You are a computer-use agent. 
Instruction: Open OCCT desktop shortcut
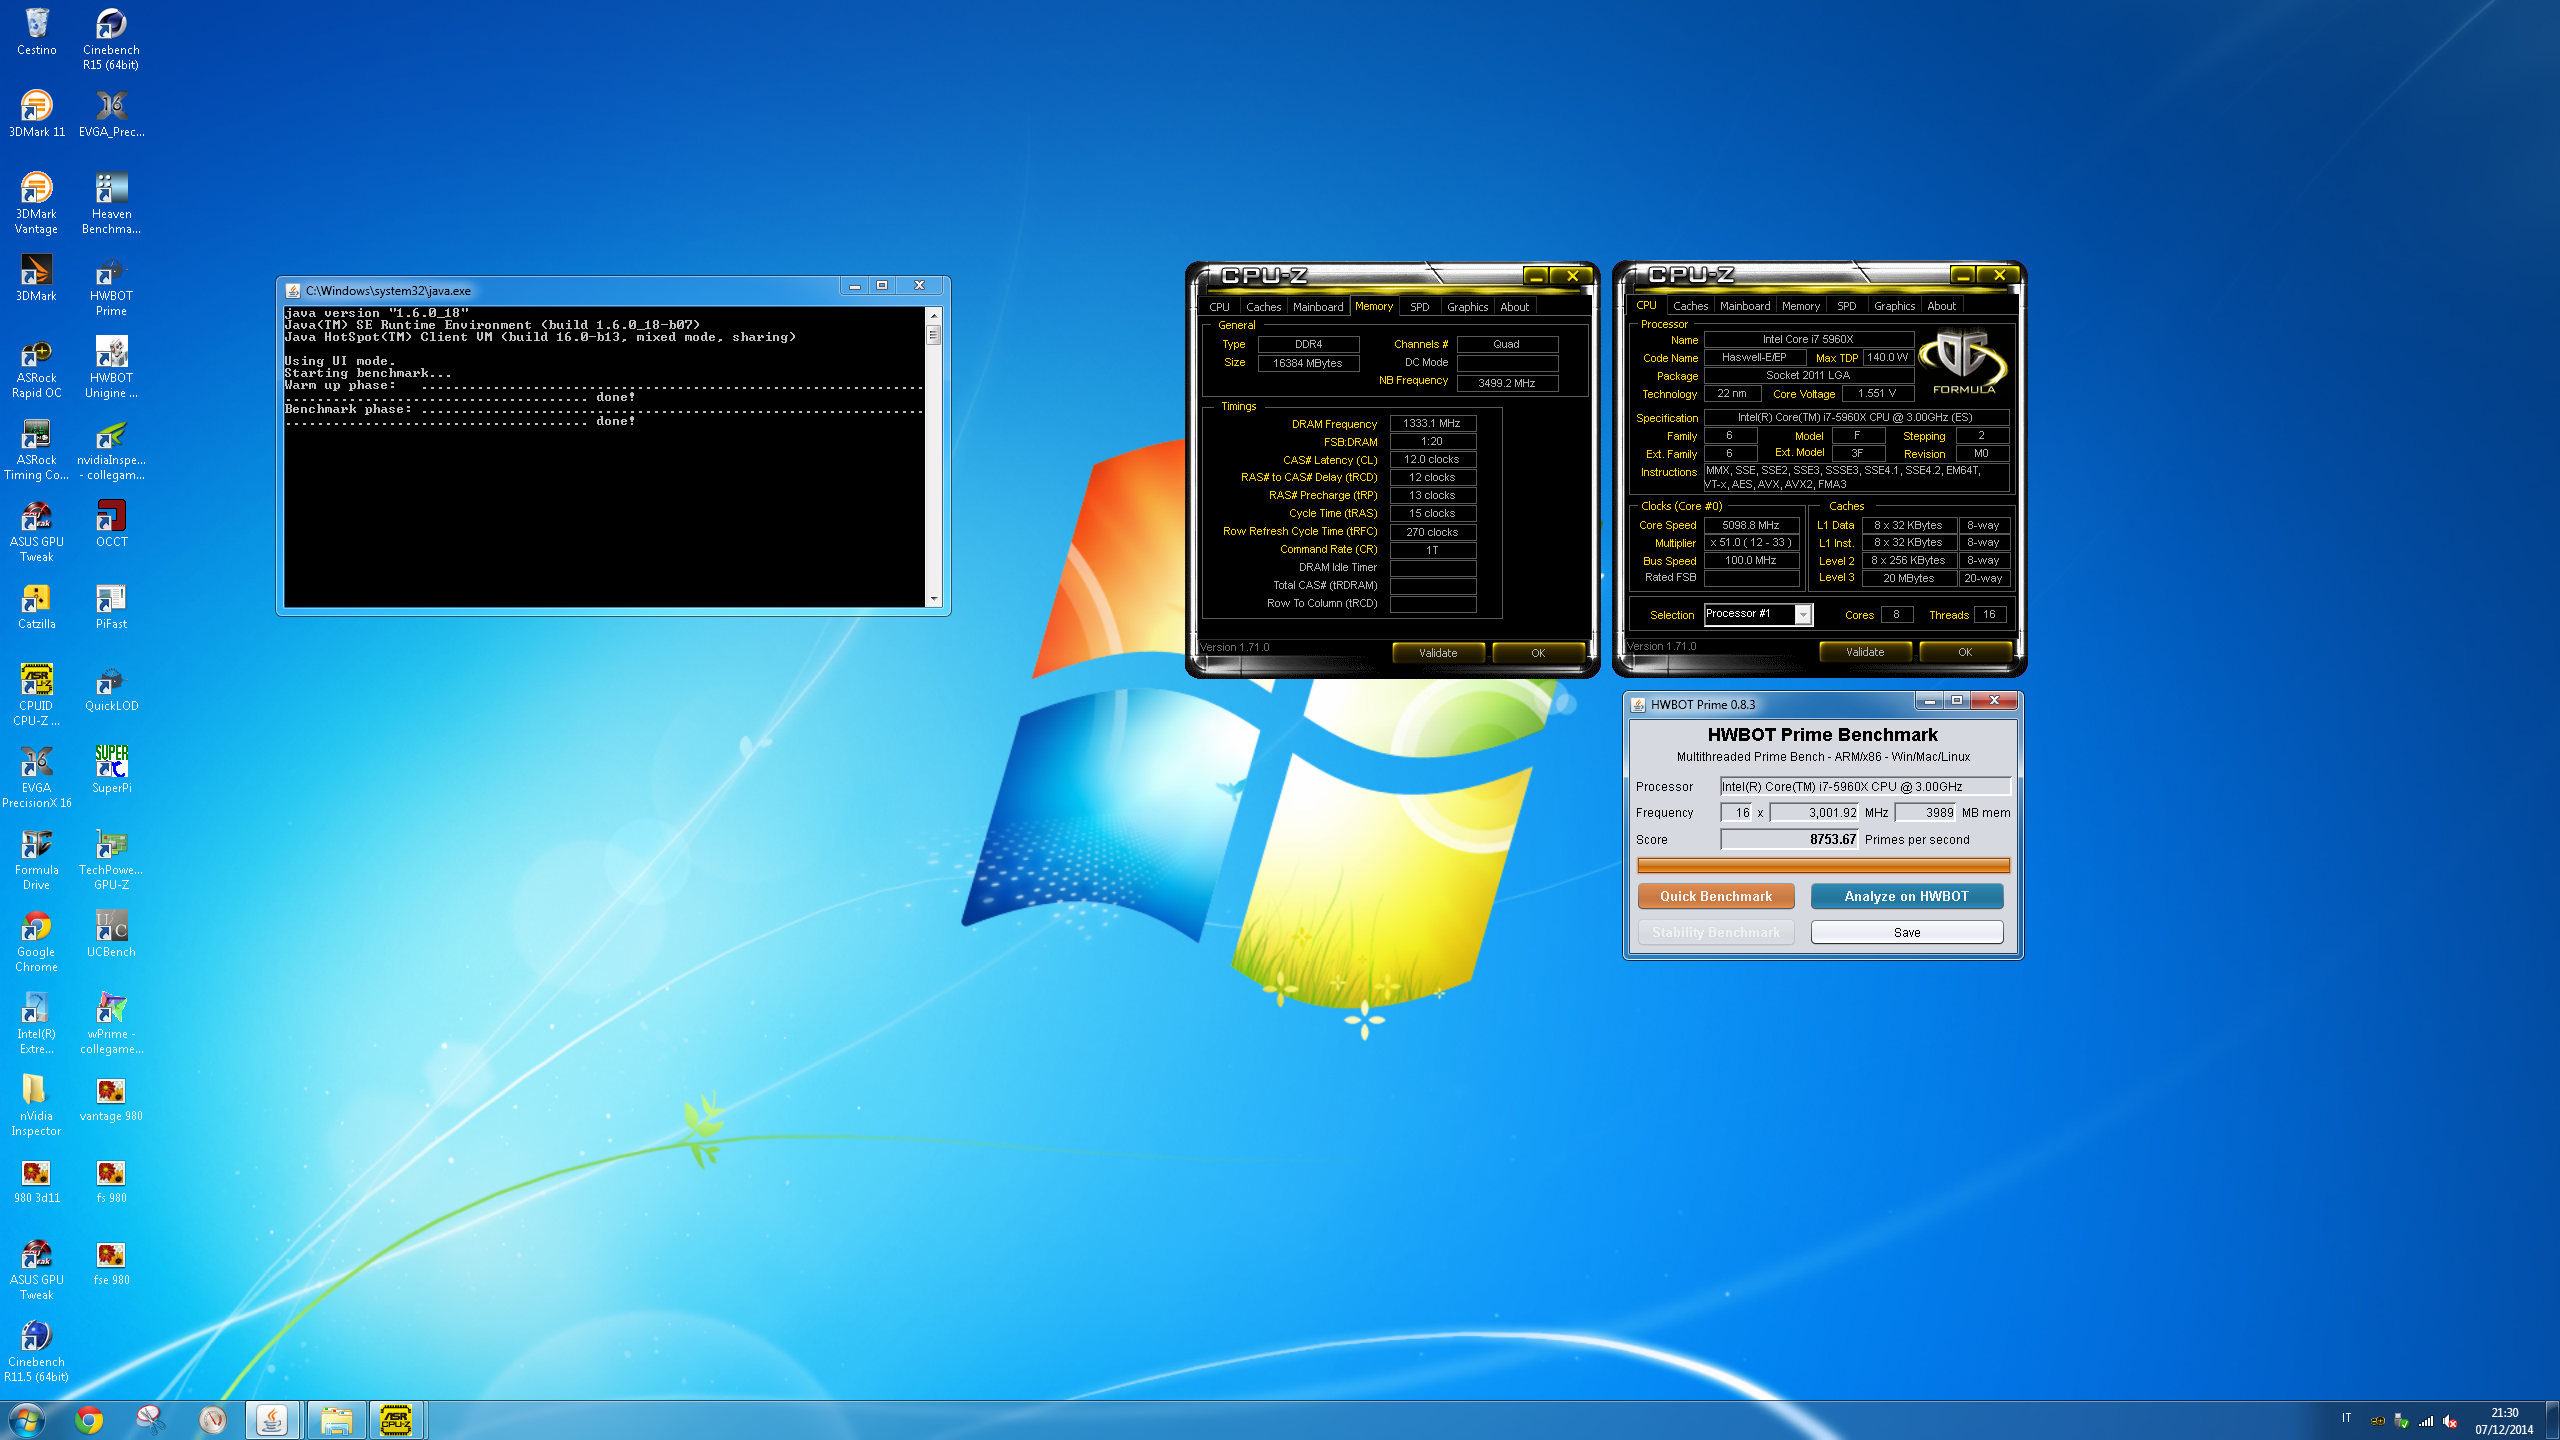click(x=111, y=524)
